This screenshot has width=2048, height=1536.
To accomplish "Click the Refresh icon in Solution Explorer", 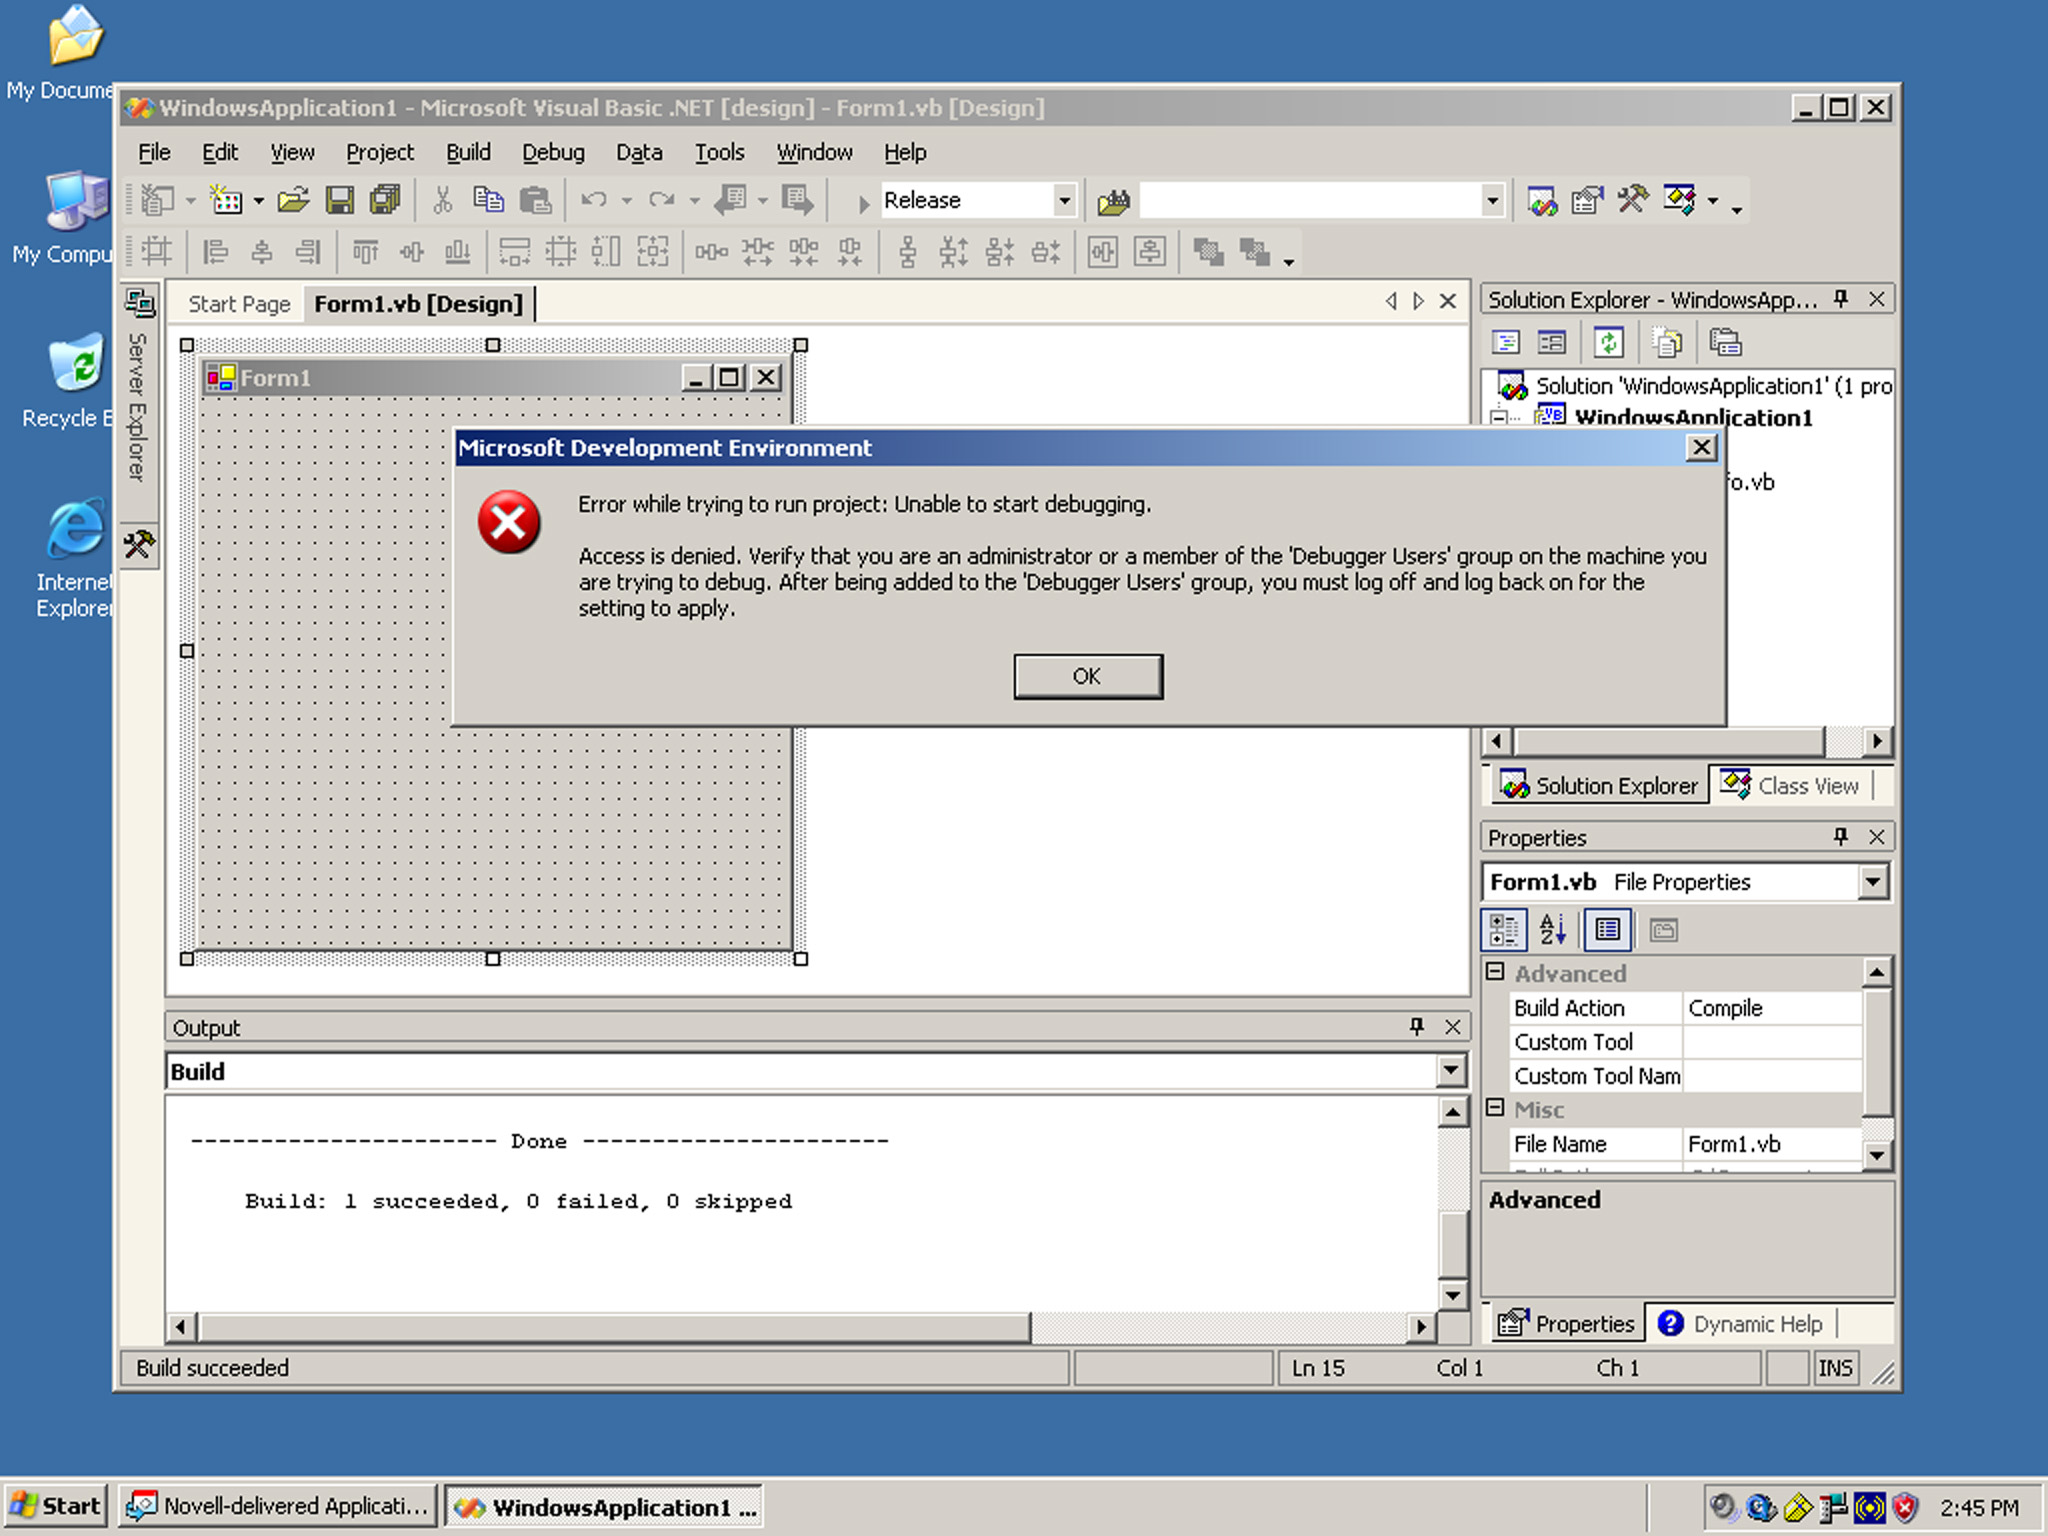I will point(1608,343).
